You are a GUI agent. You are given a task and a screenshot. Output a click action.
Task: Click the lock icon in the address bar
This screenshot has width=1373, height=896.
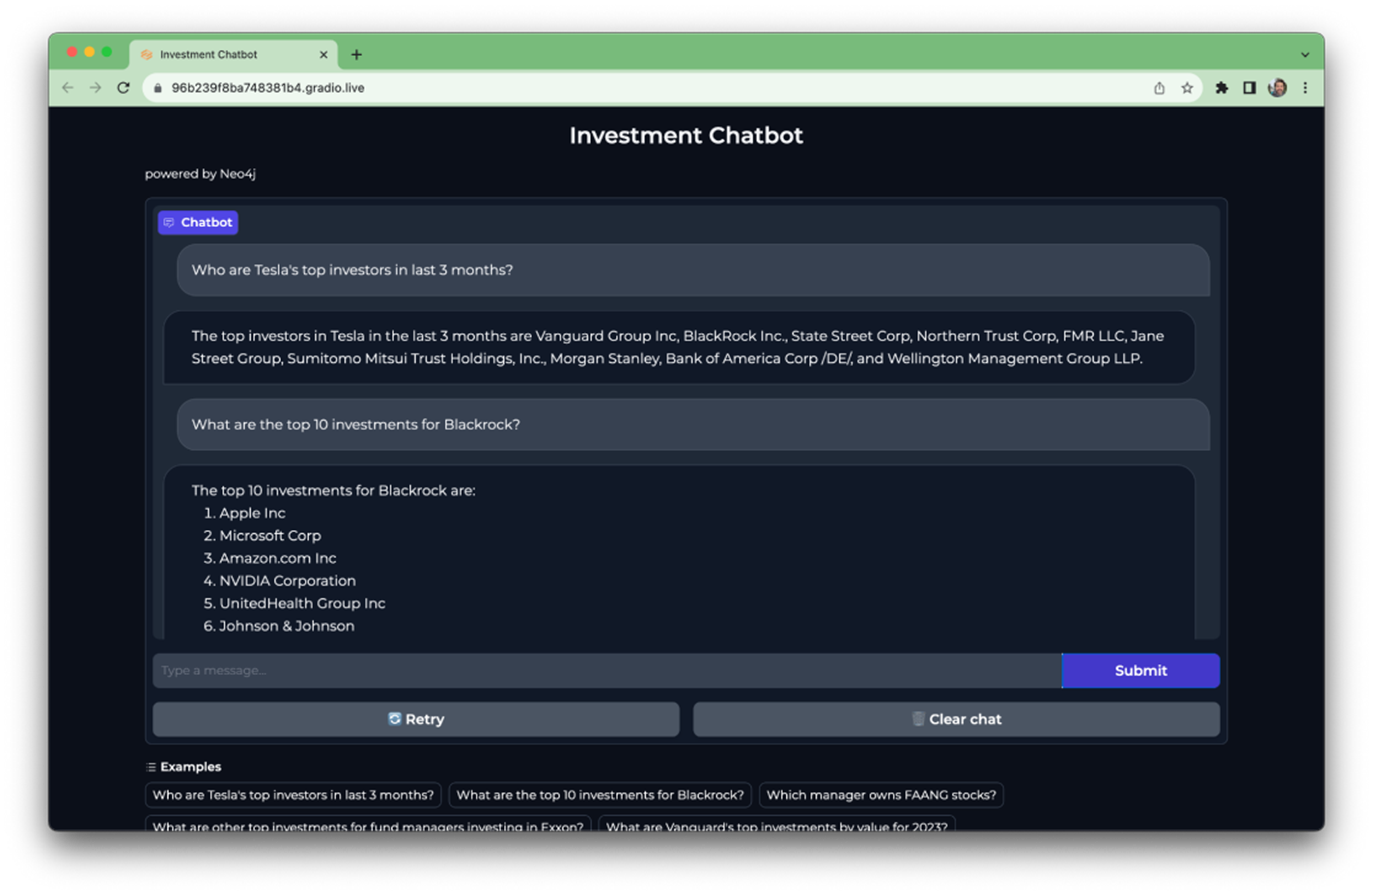pos(158,88)
